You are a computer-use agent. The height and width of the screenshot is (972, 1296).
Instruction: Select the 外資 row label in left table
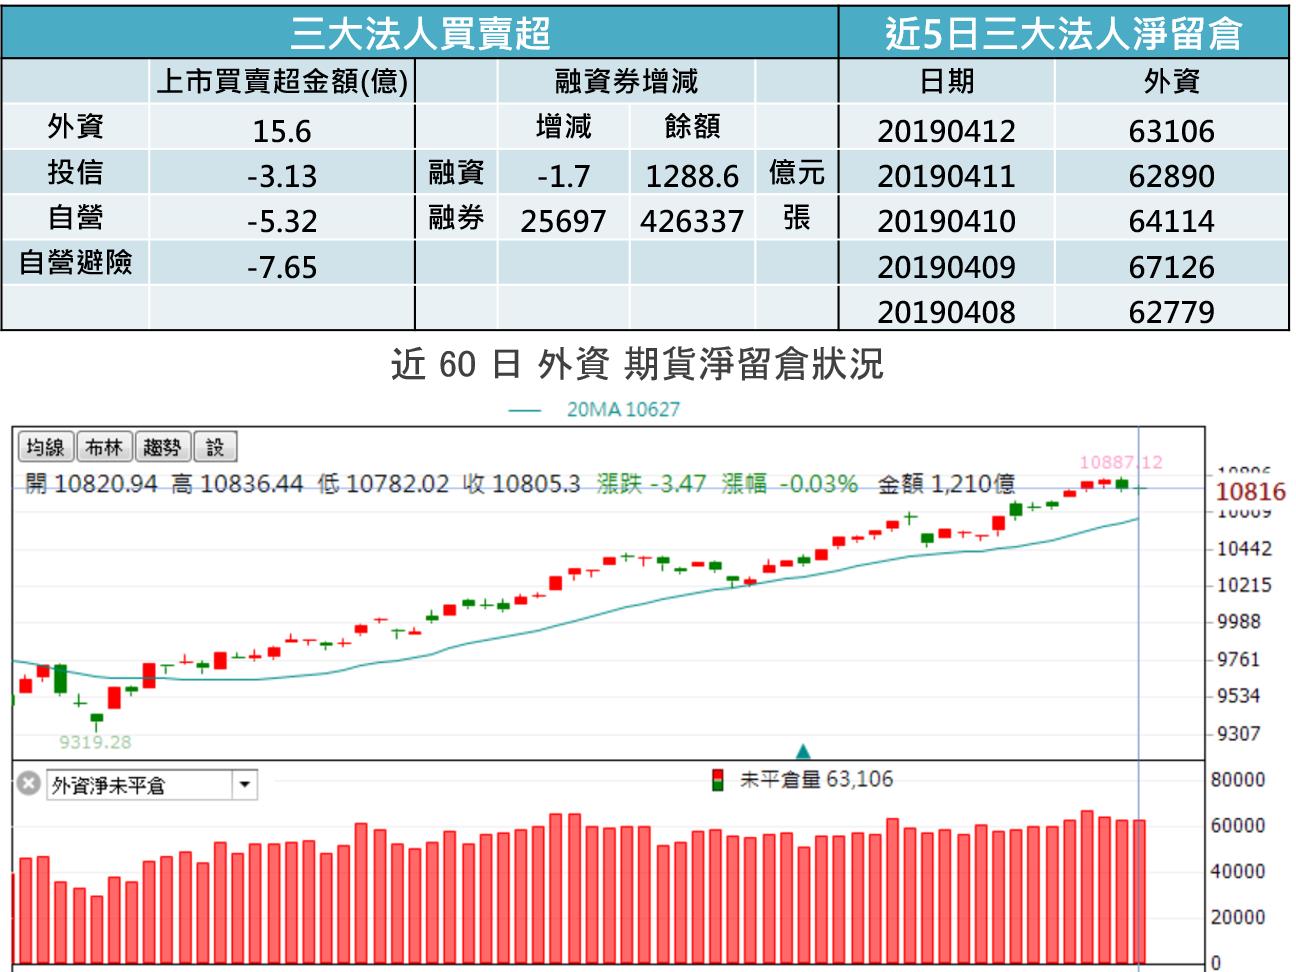75,126
